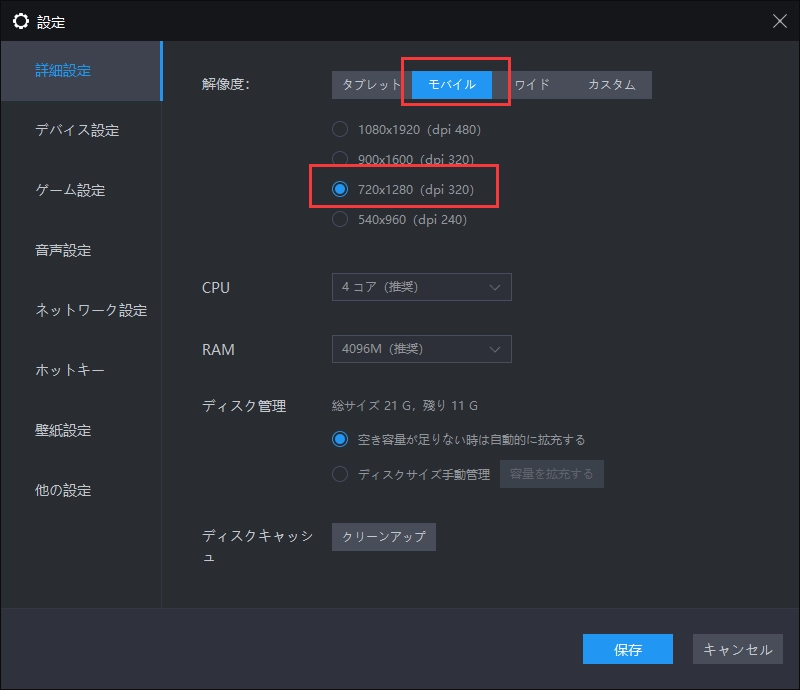The width and height of the screenshot is (800, 690).
Task: Switch to the ワイド resolution tab
Action: point(531,85)
